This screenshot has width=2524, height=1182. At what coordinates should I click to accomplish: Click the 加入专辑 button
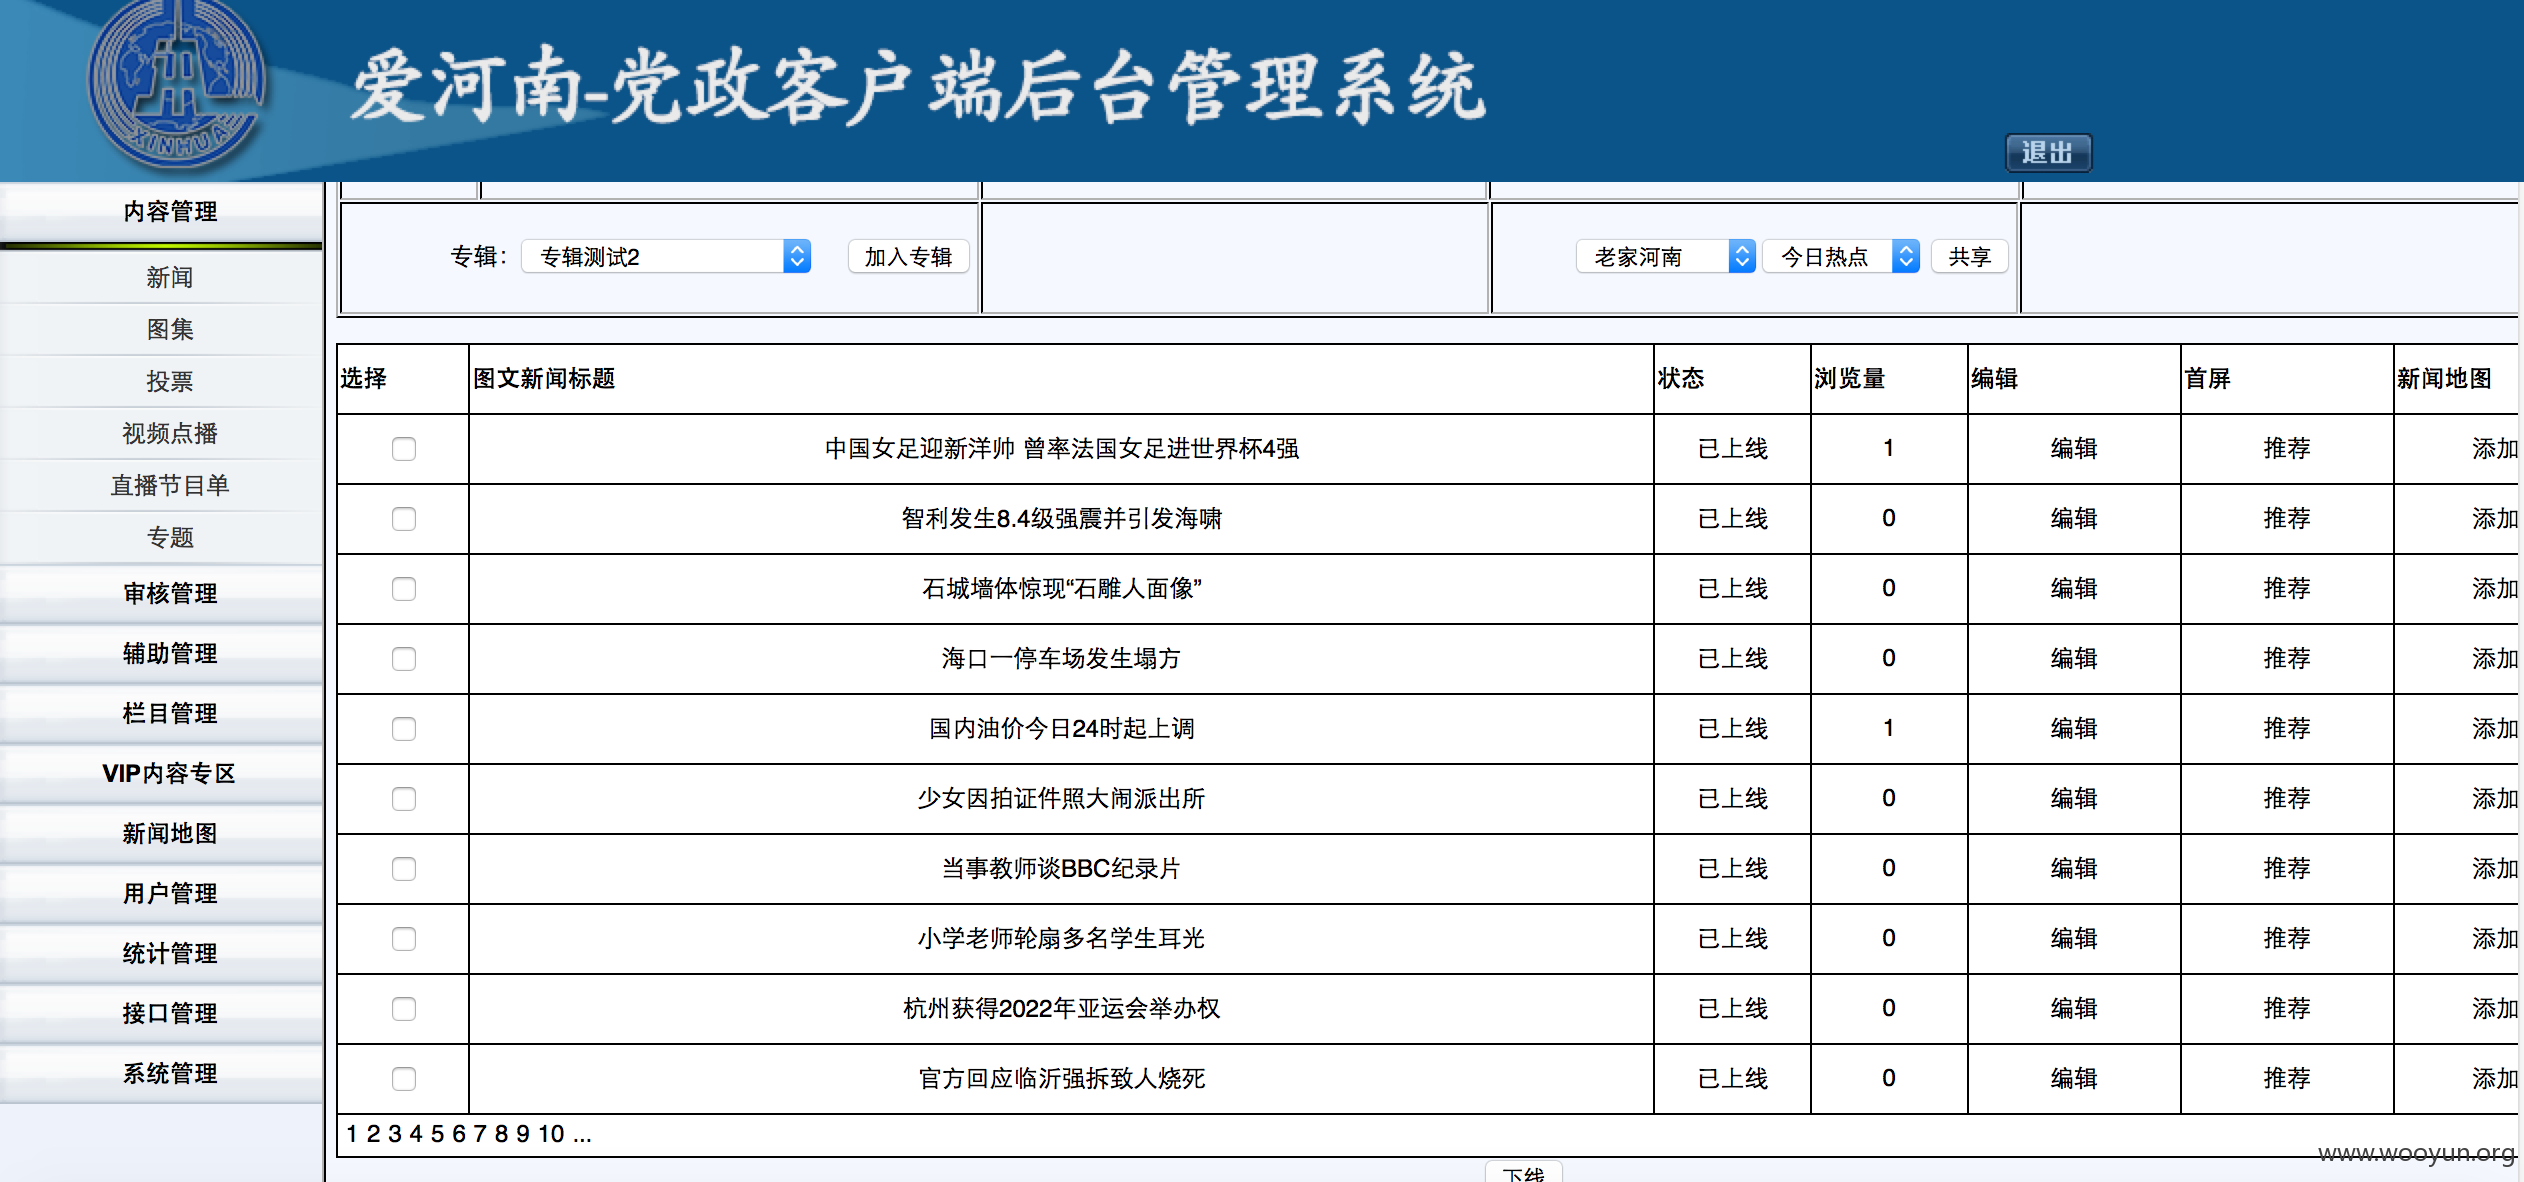click(x=908, y=257)
